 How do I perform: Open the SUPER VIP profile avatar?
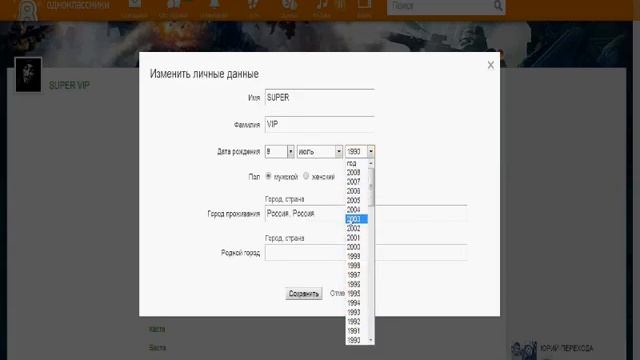[x=28, y=75]
